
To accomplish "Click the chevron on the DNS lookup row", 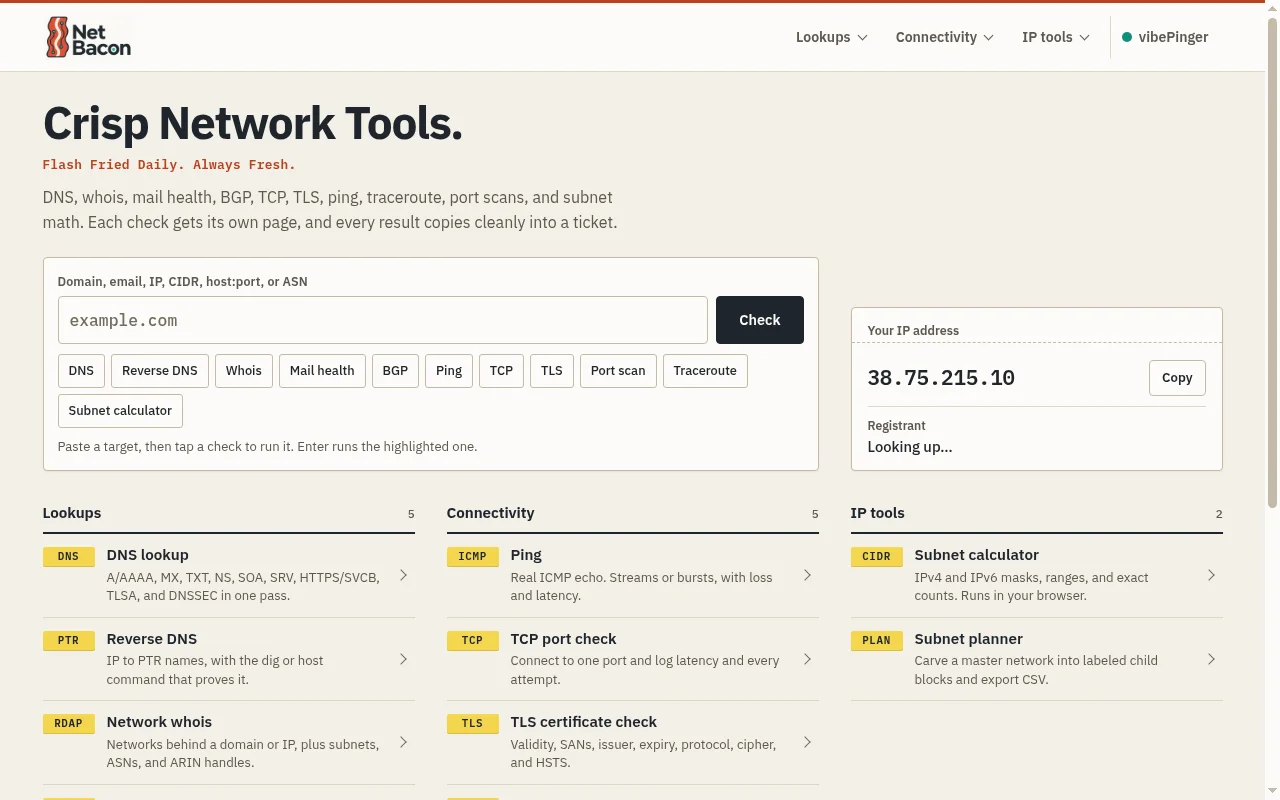I will tap(403, 575).
